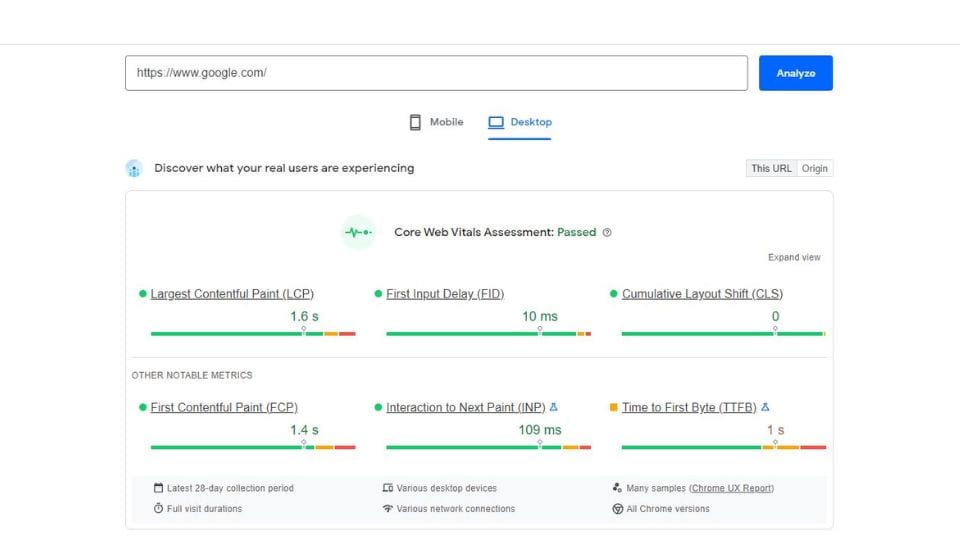Click the many samples icon
The width and height of the screenshot is (960, 540).
coord(617,488)
